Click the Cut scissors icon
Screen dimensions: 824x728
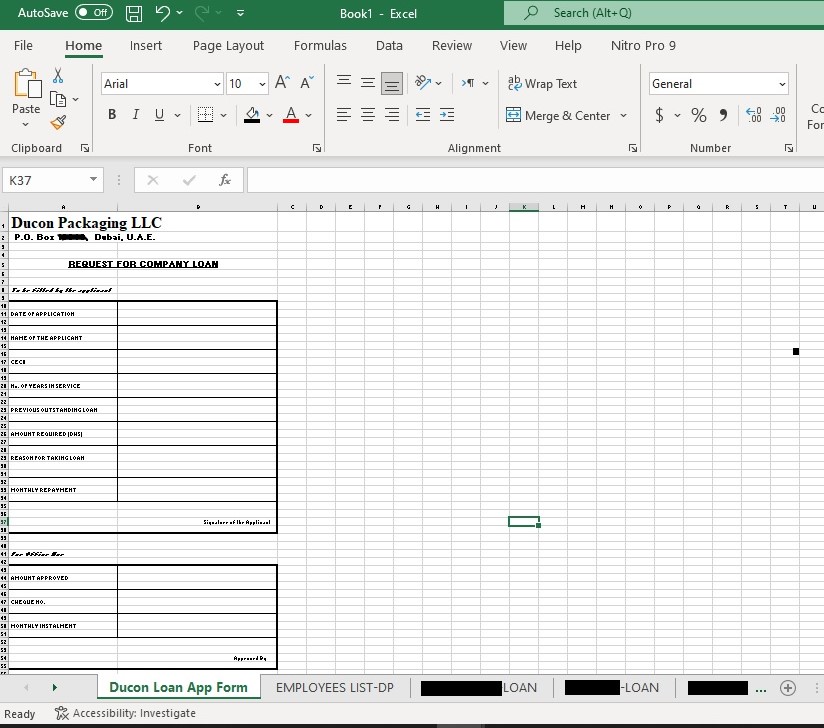pyautogui.click(x=58, y=76)
